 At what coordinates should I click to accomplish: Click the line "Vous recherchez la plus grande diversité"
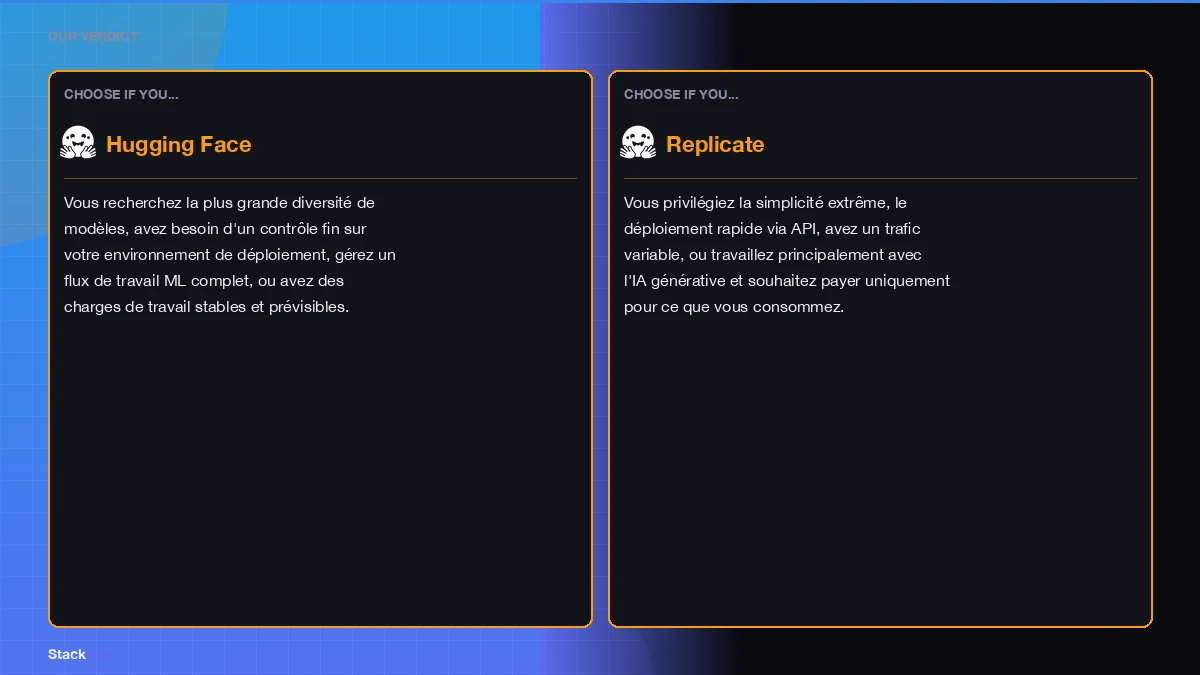pyautogui.click(x=219, y=203)
